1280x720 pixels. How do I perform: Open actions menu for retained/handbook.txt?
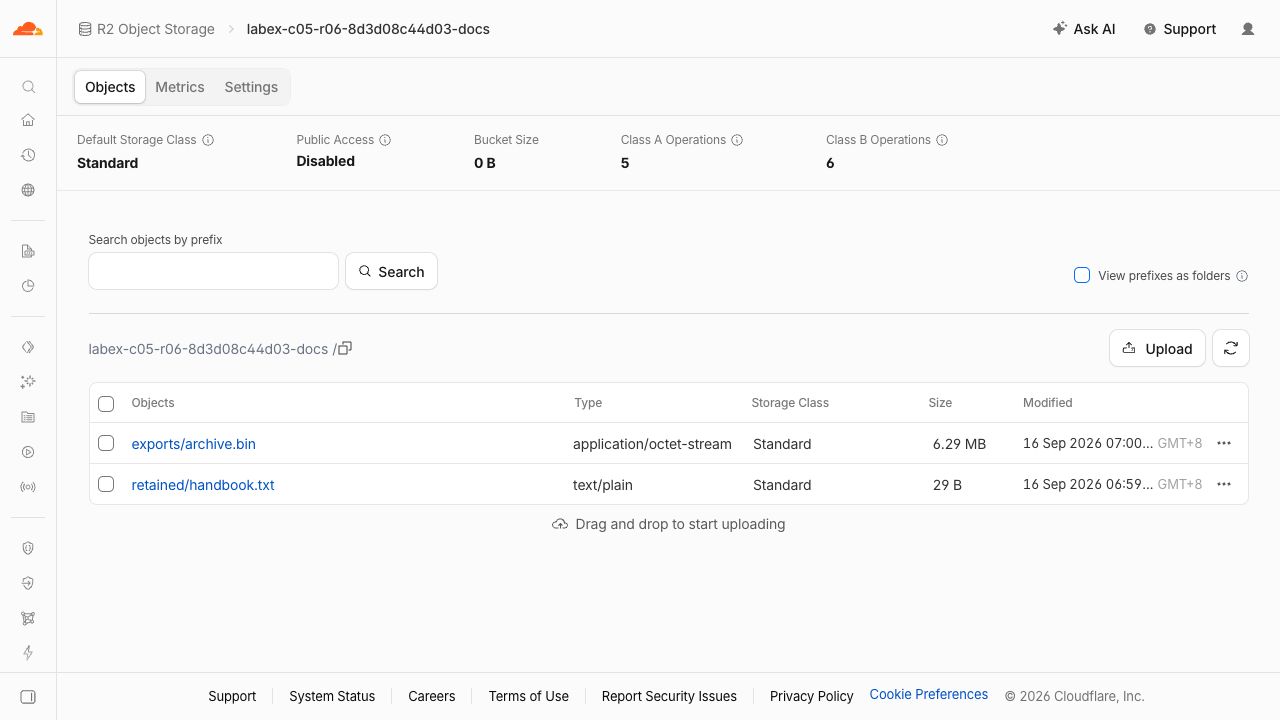point(1224,484)
